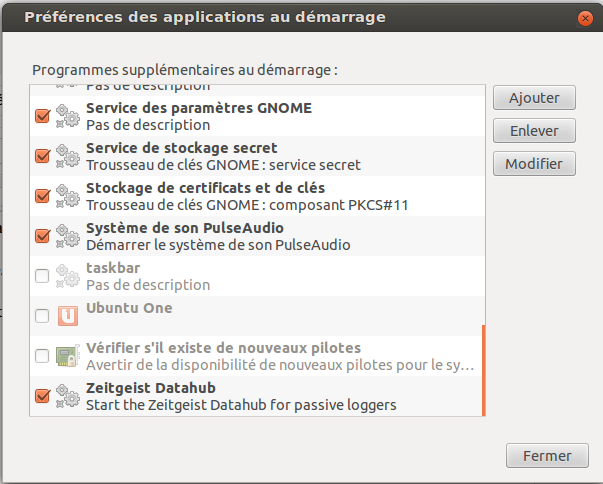The width and height of the screenshot is (603, 484).
Task: Select the gear icon for Stockage de certificats
Action: pos(67,196)
